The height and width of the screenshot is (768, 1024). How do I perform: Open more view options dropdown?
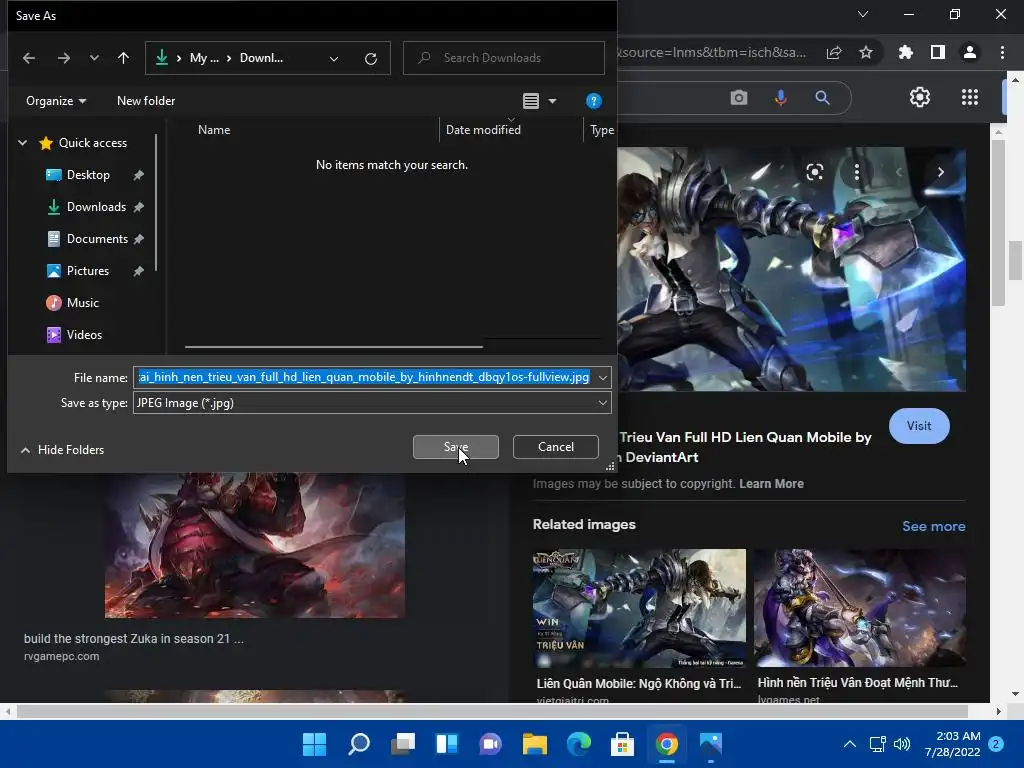pos(552,101)
